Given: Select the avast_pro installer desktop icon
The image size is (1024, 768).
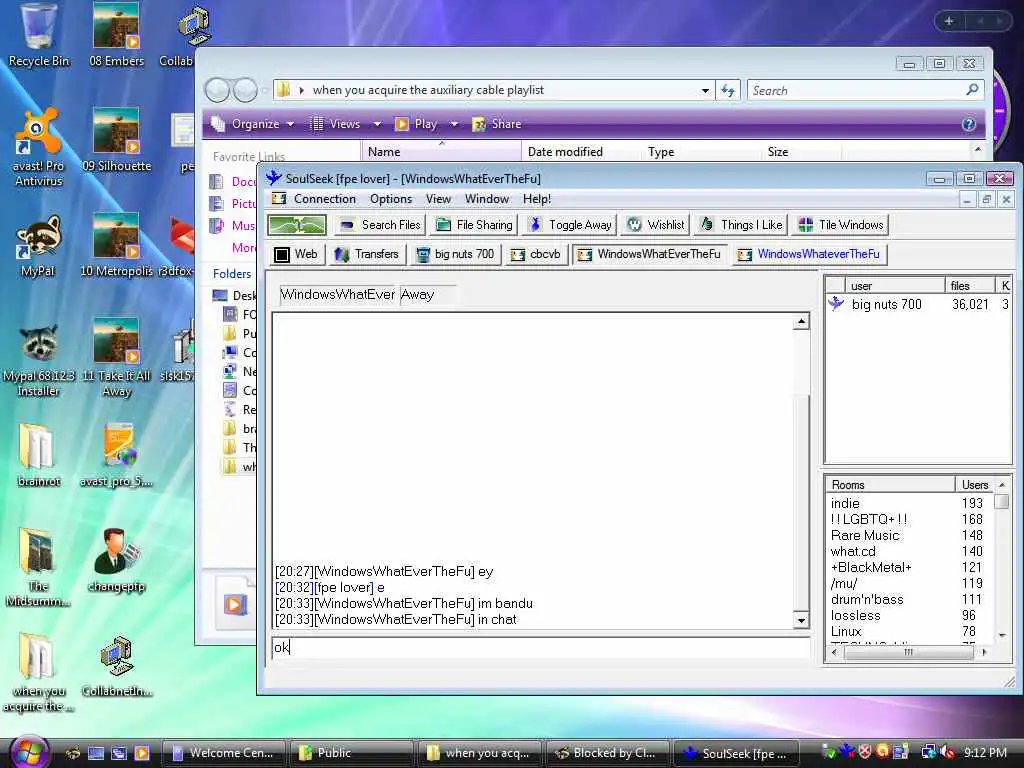Looking at the screenshot, I should [116, 455].
